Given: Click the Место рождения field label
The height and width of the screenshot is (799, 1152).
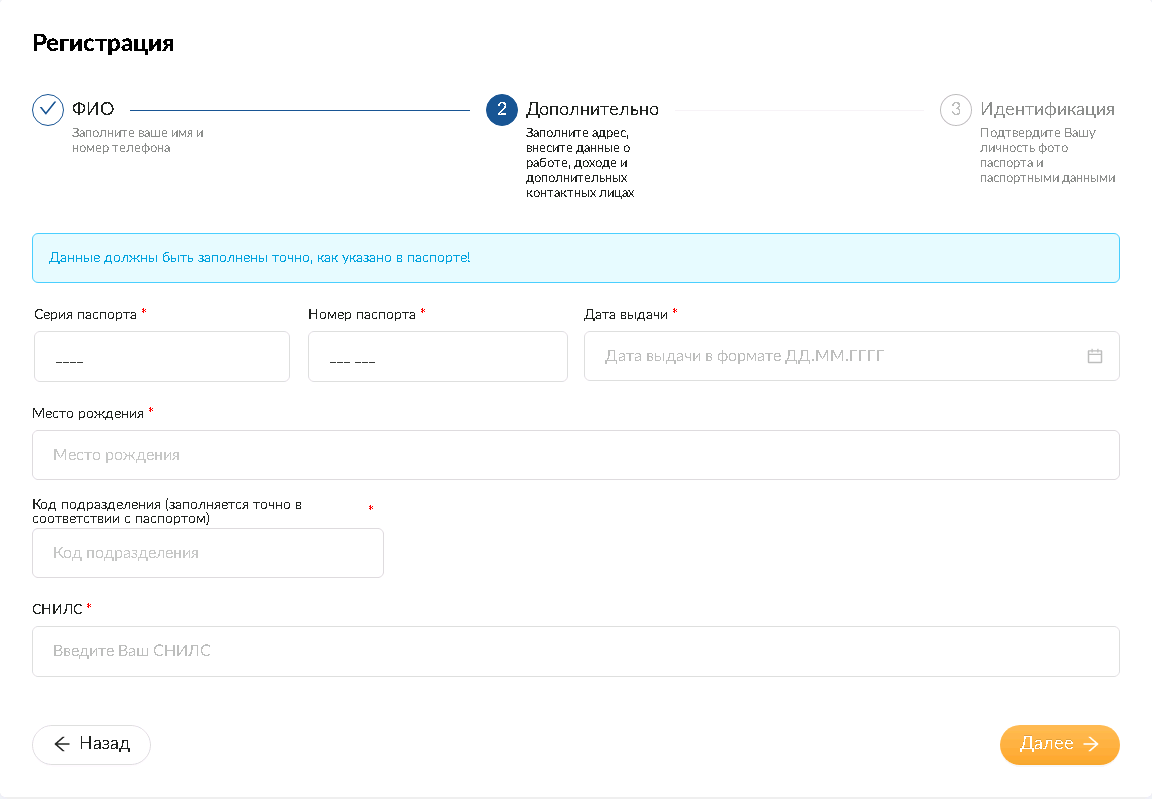Looking at the screenshot, I should (x=88, y=413).
